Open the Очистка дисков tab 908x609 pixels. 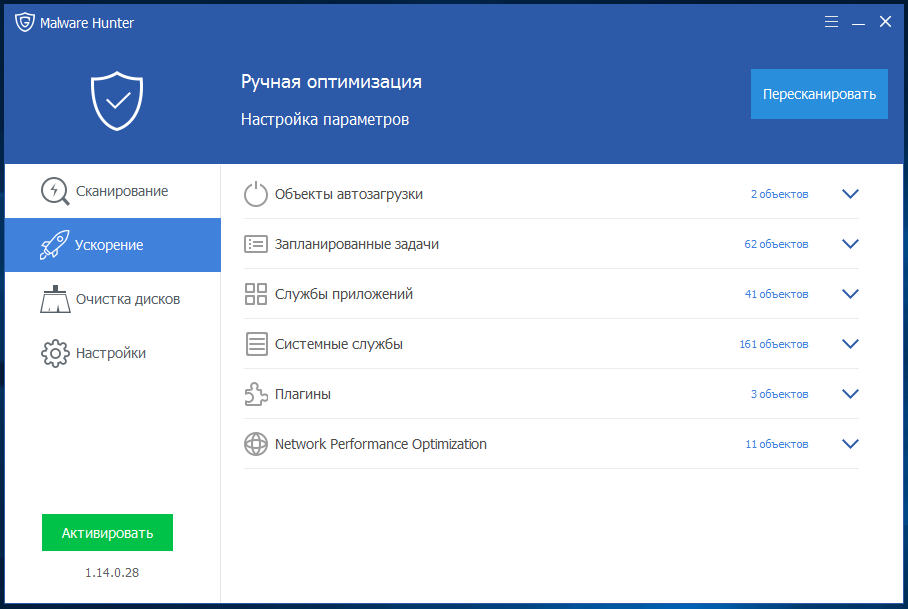(112, 299)
